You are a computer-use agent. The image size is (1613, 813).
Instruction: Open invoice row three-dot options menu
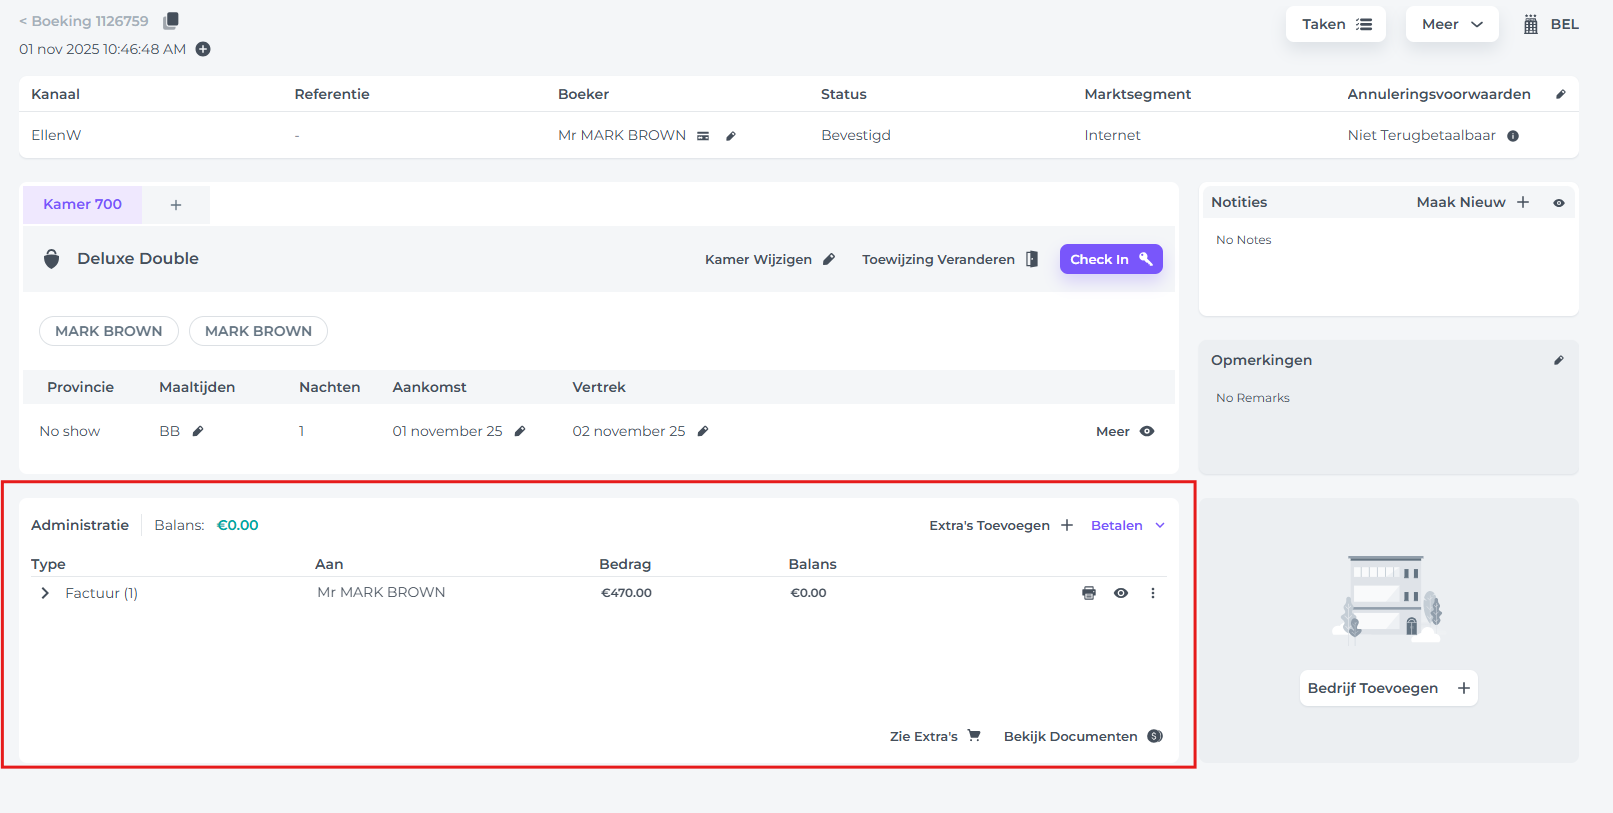(1153, 593)
